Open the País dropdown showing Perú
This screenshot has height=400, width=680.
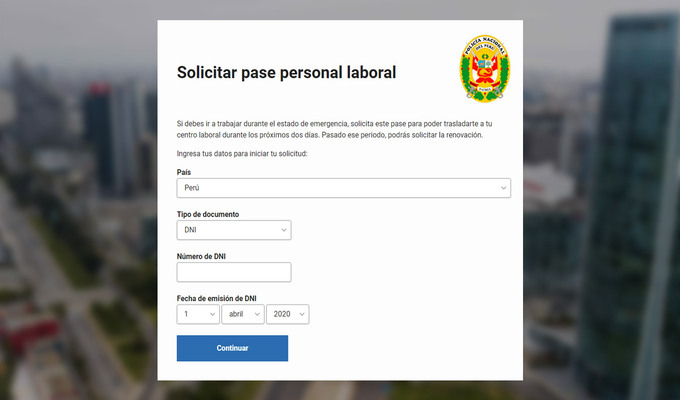[343, 188]
